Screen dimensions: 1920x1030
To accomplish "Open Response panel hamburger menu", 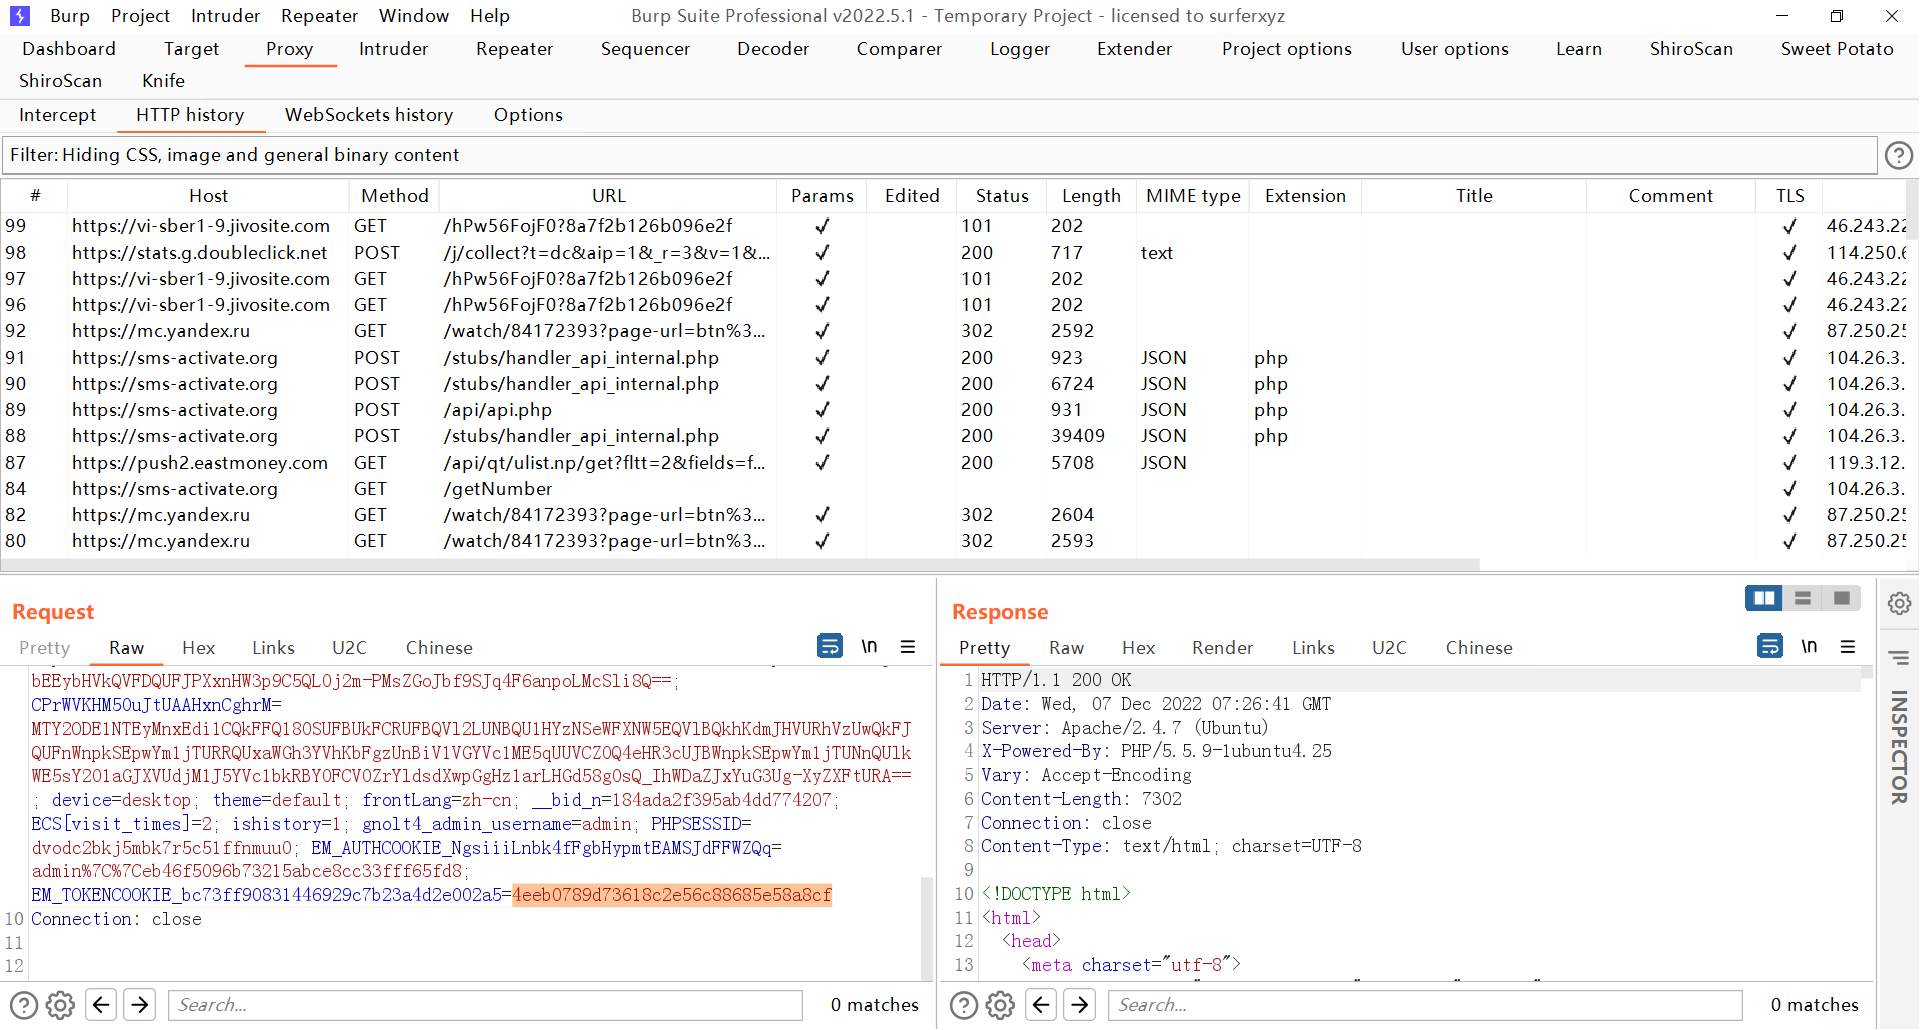I will coord(1848,646).
